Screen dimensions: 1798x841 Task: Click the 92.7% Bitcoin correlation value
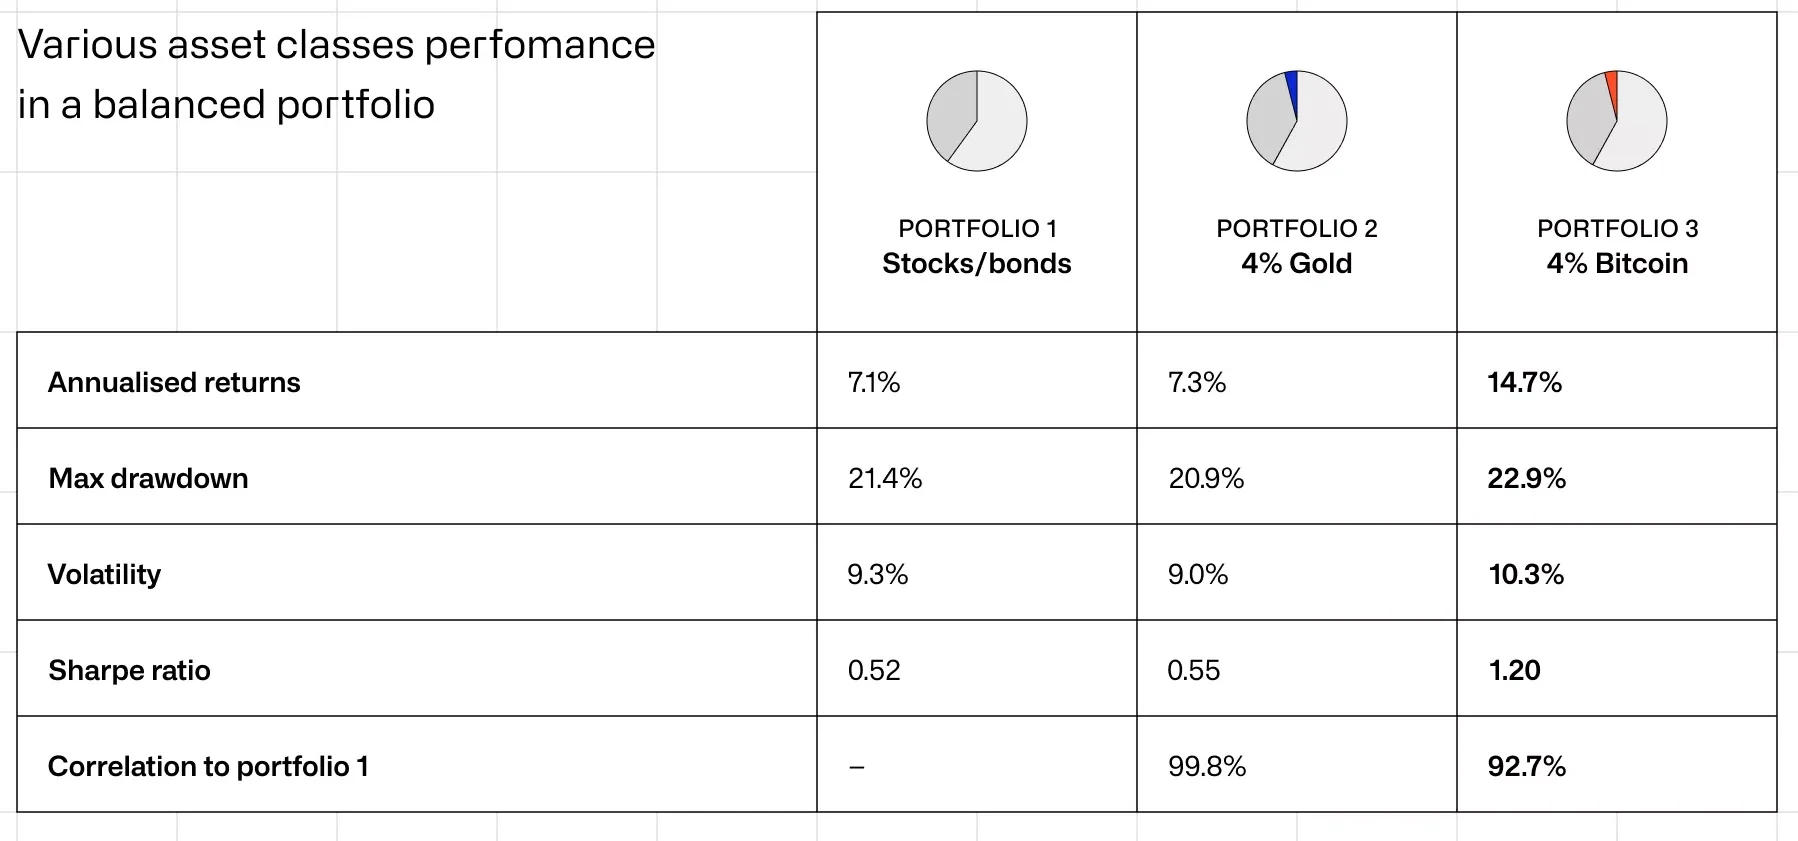coord(1526,766)
